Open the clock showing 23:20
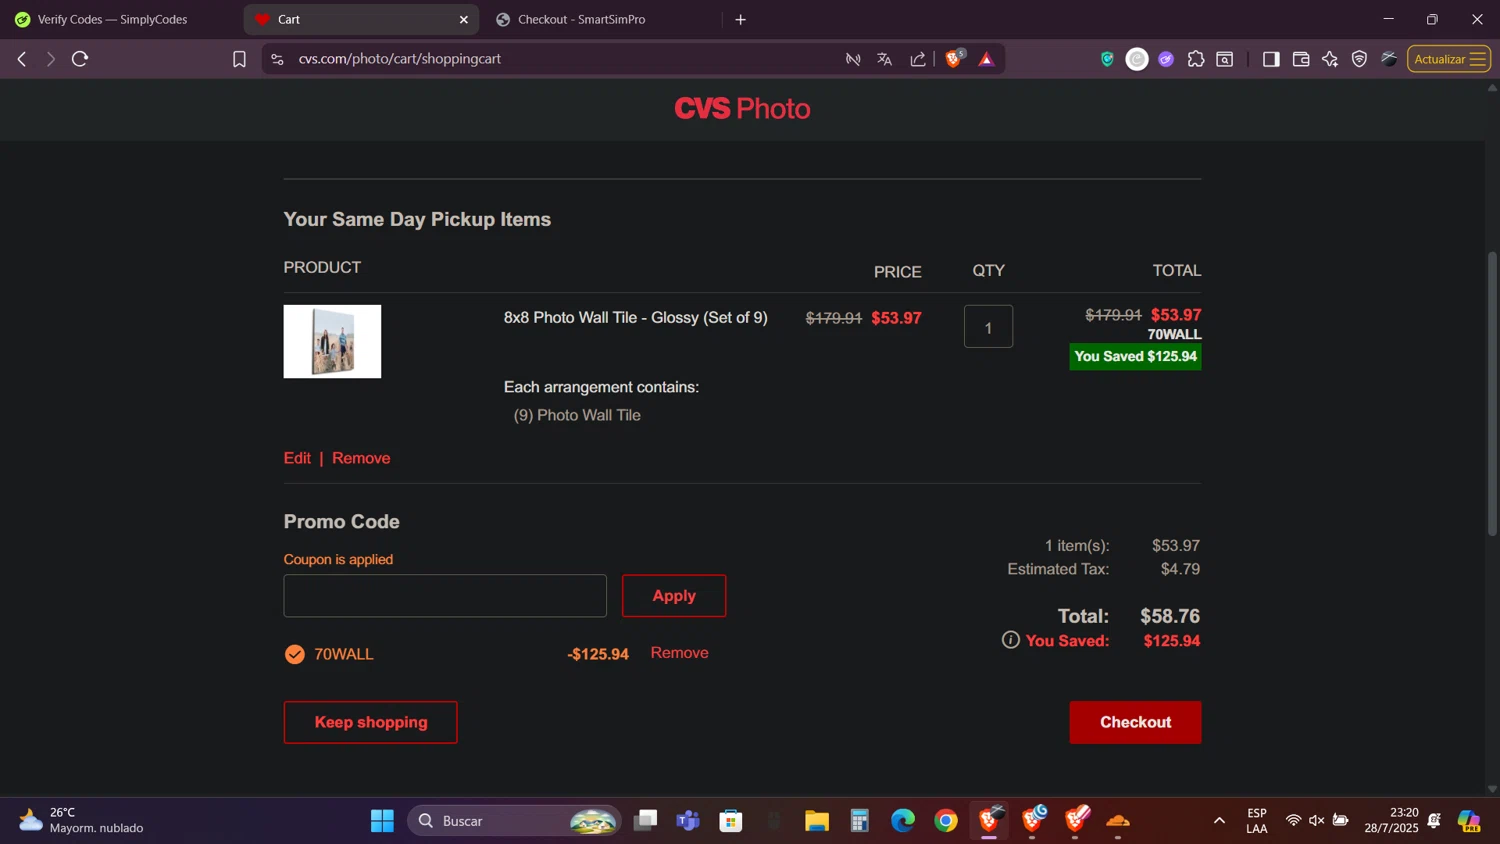The width and height of the screenshot is (1500, 844). pyautogui.click(x=1391, y=821)
